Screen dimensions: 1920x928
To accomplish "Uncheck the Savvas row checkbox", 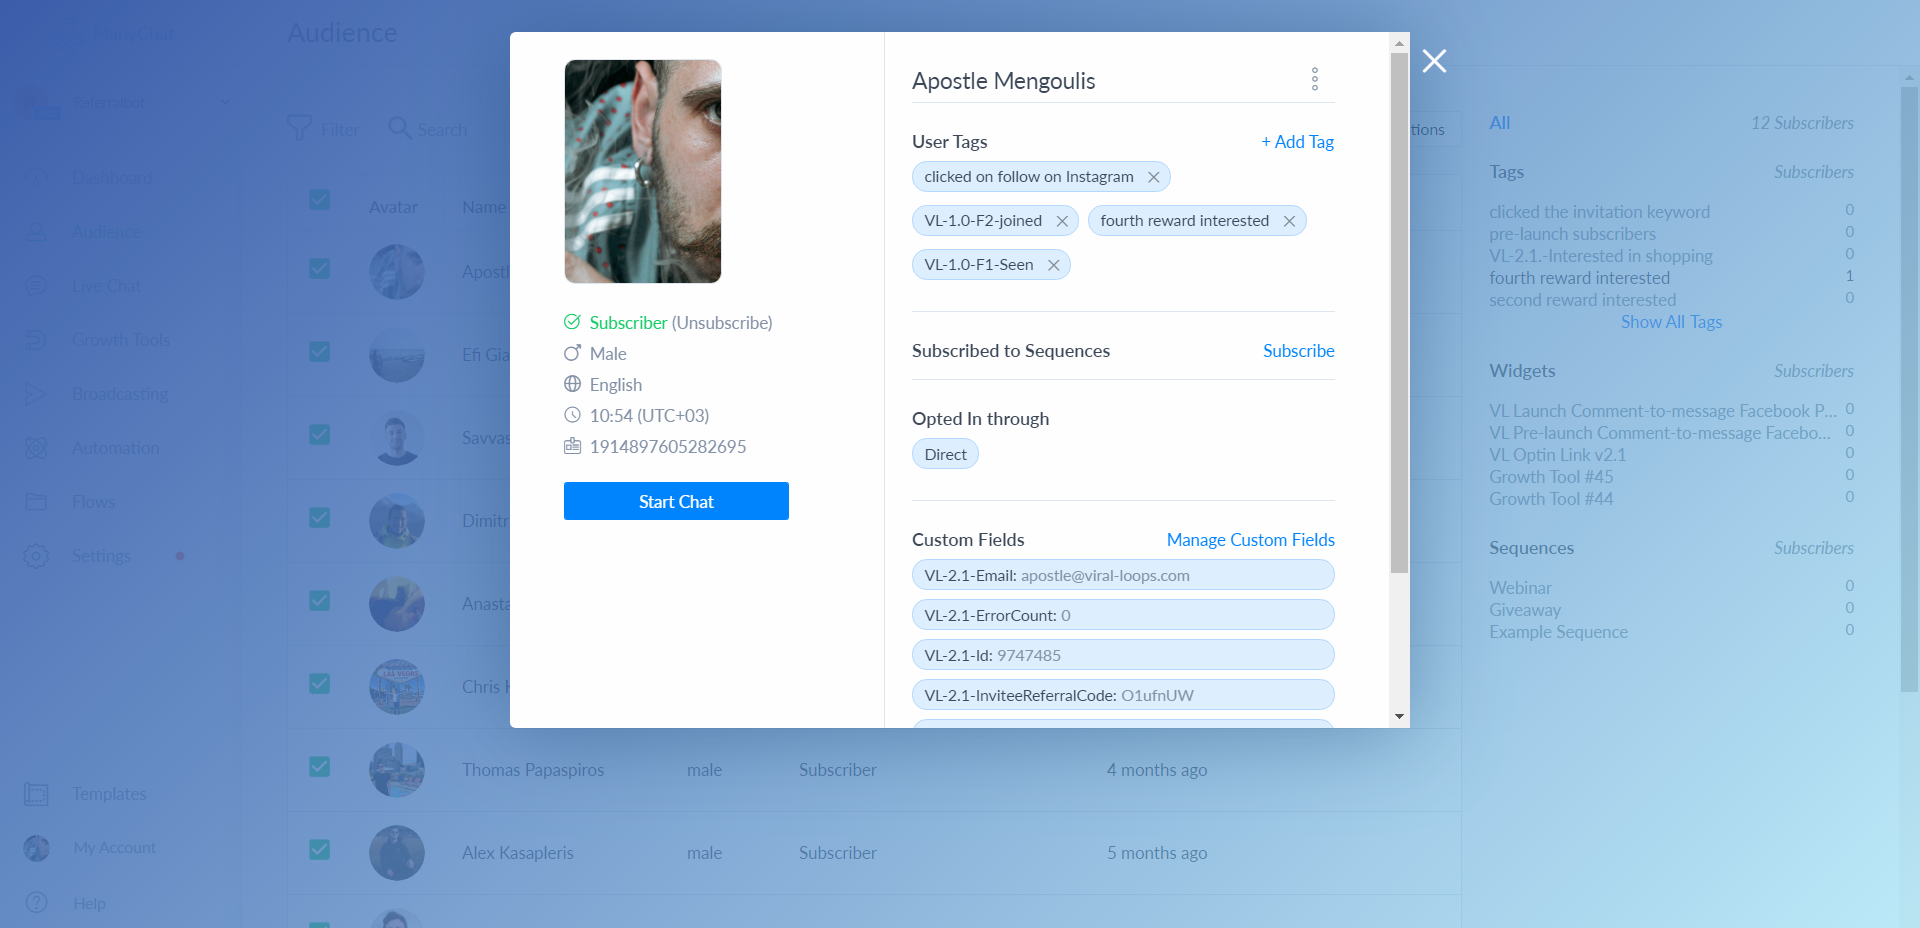I will pyautogui.click(x=320, y=435).
